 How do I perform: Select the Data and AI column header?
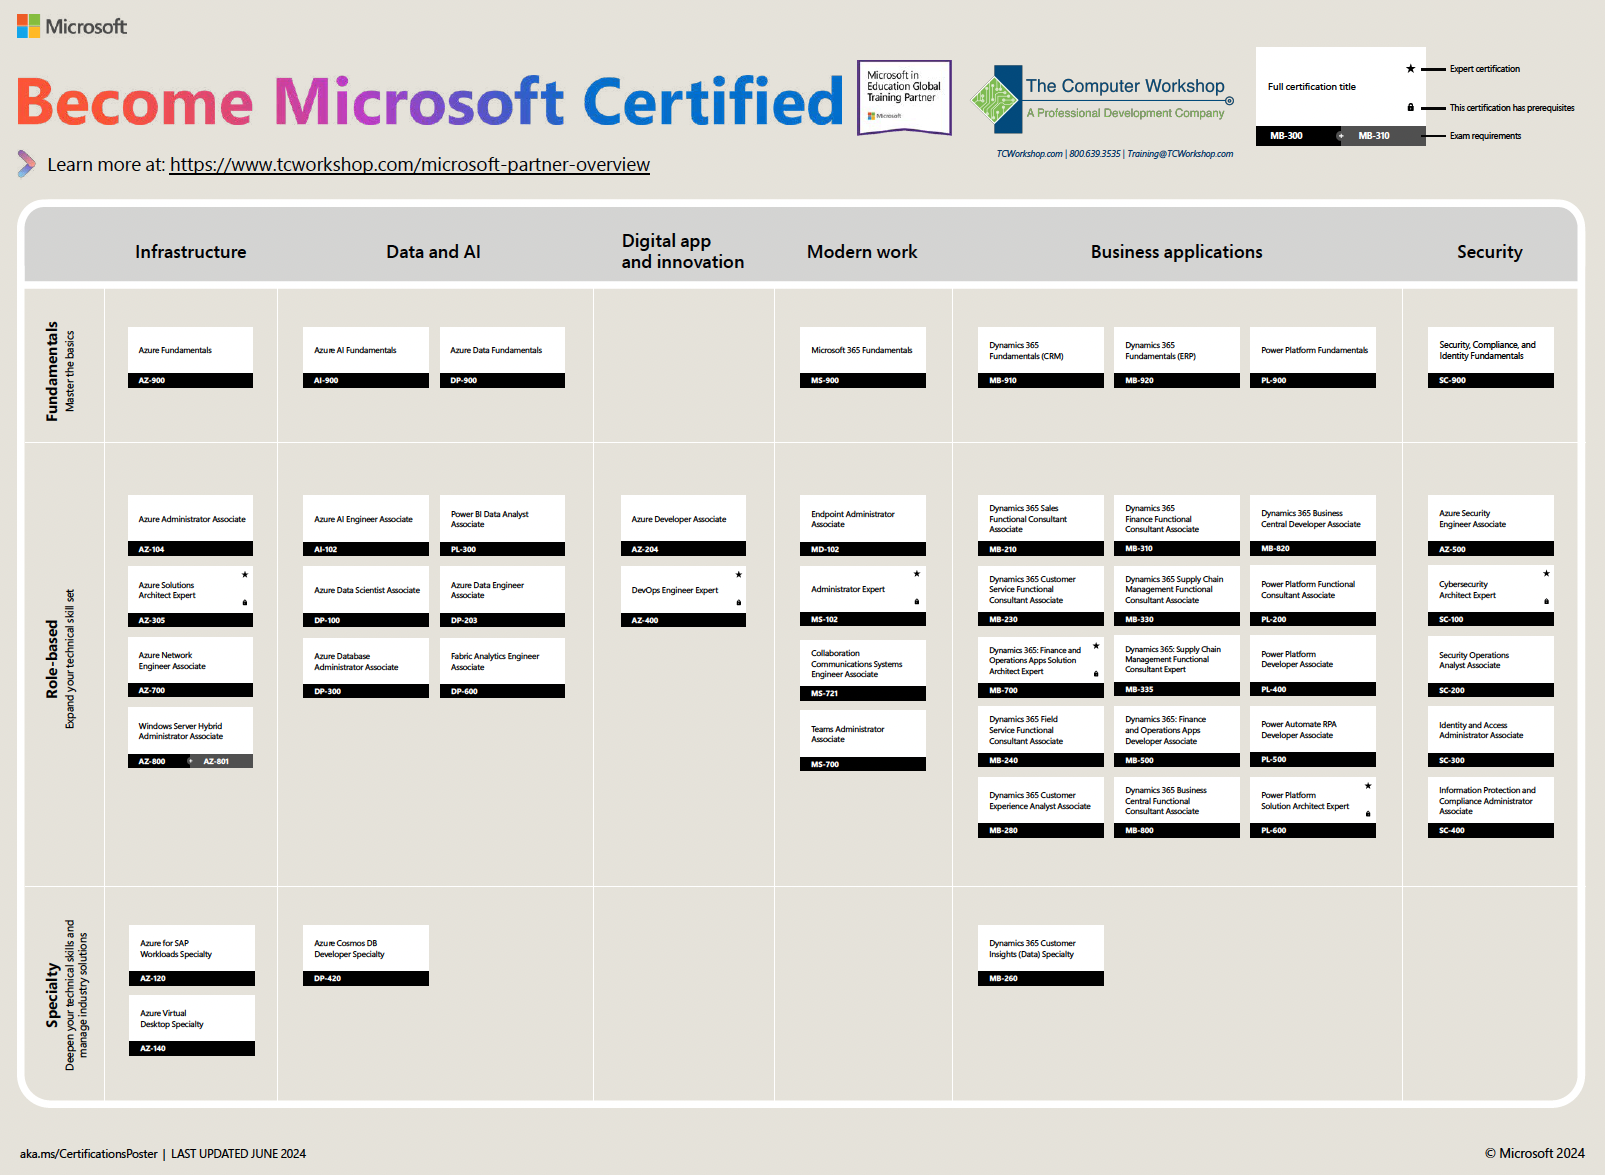[433, 252]
